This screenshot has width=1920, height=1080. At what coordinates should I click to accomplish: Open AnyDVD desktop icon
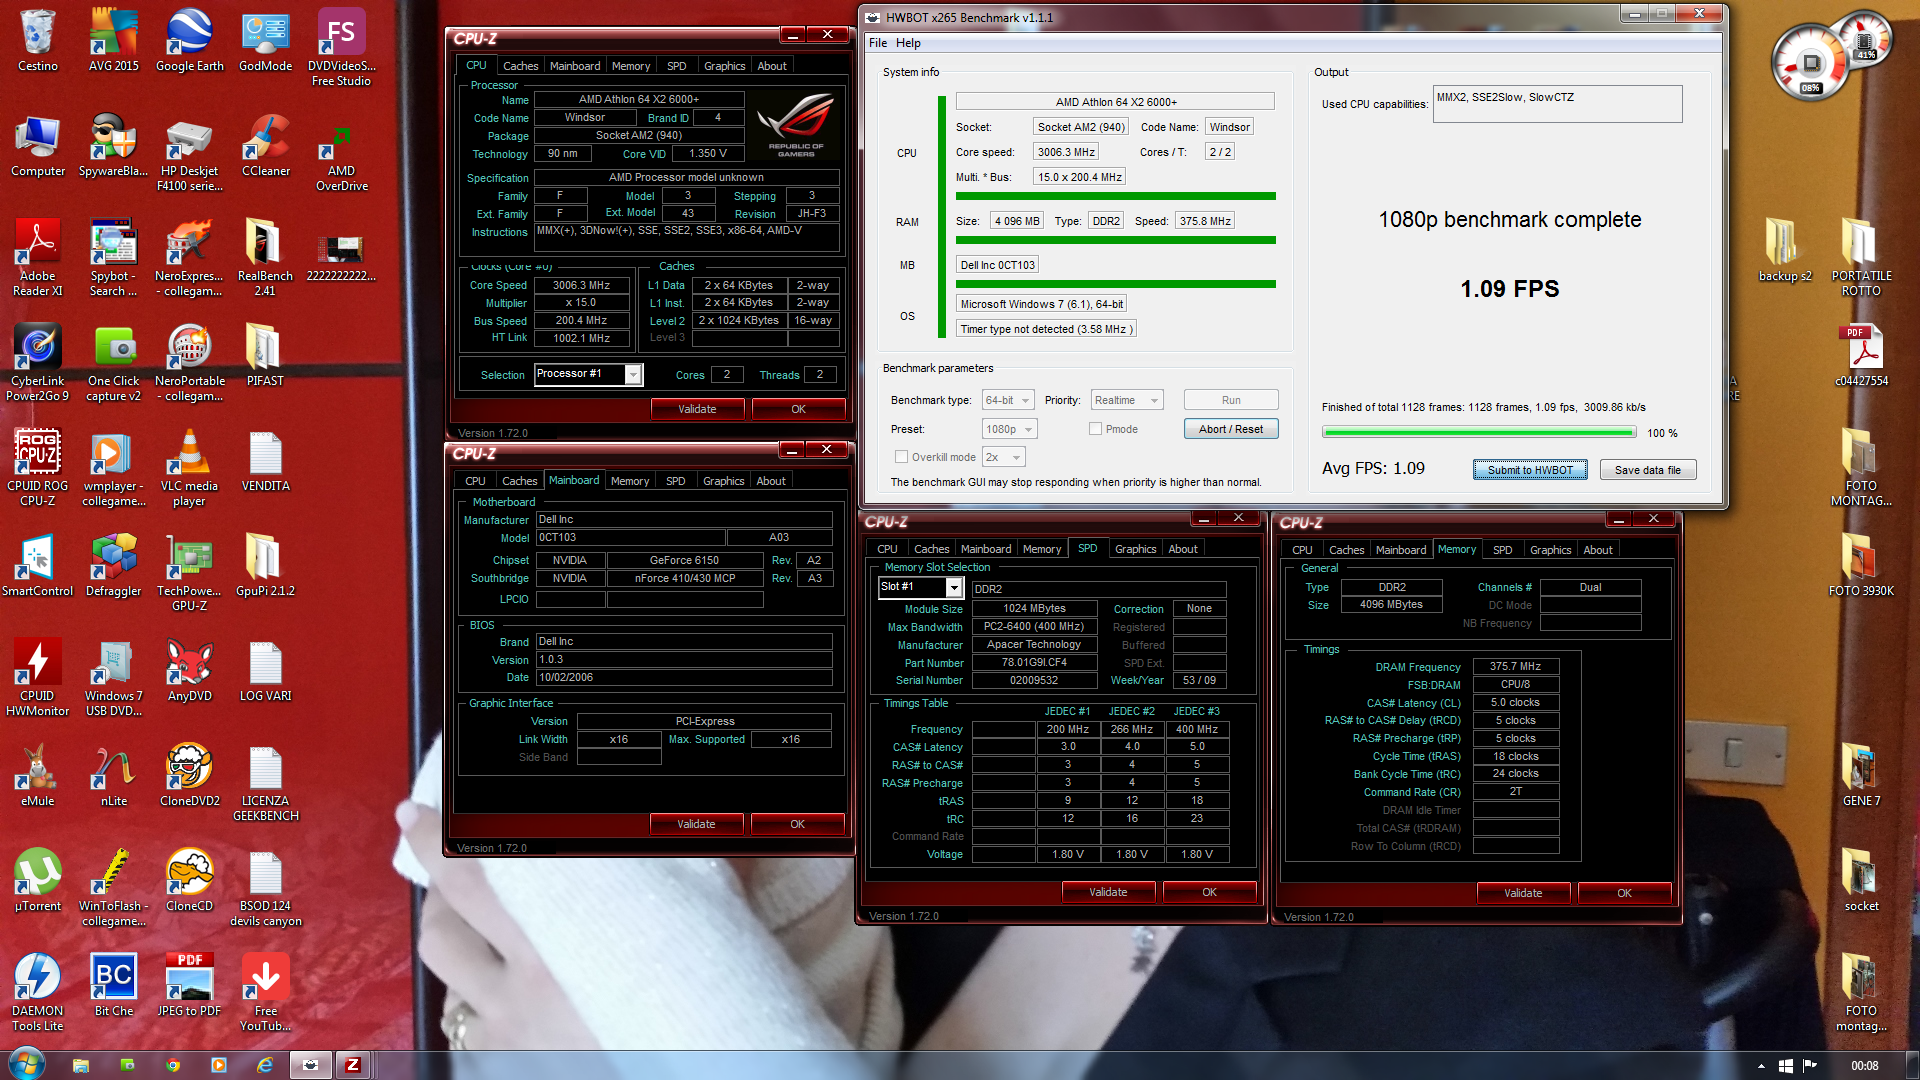click(x=189, y=671)
